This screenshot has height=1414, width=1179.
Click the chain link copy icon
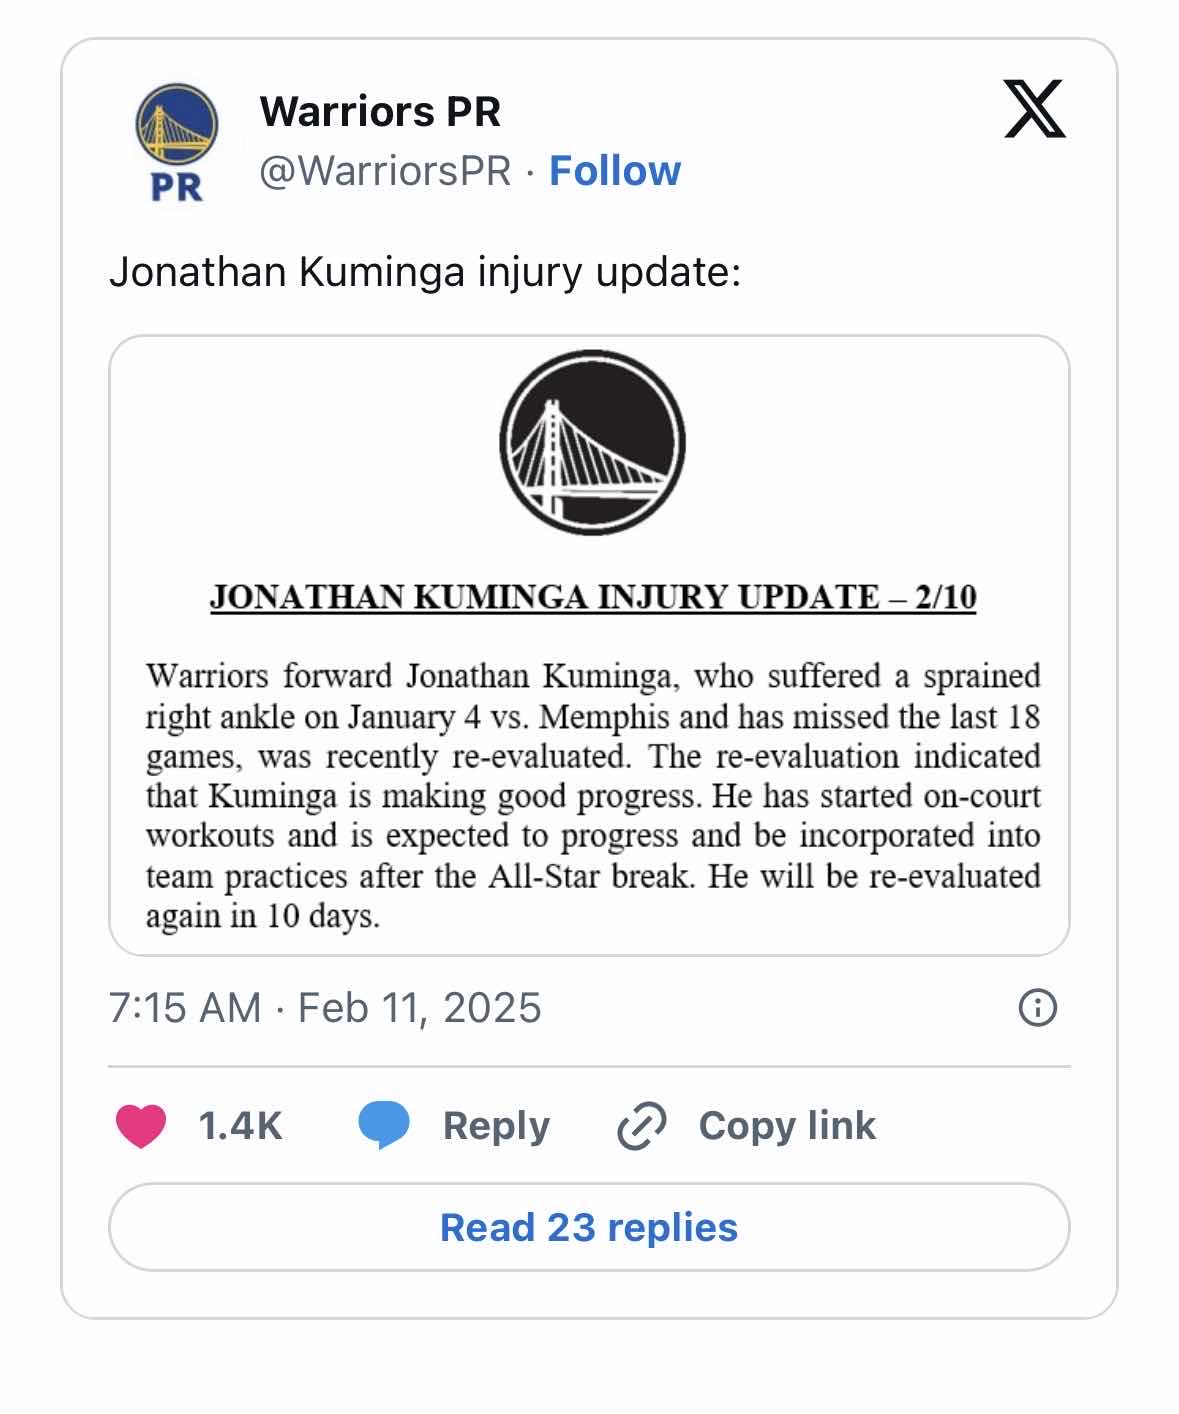641,1126
